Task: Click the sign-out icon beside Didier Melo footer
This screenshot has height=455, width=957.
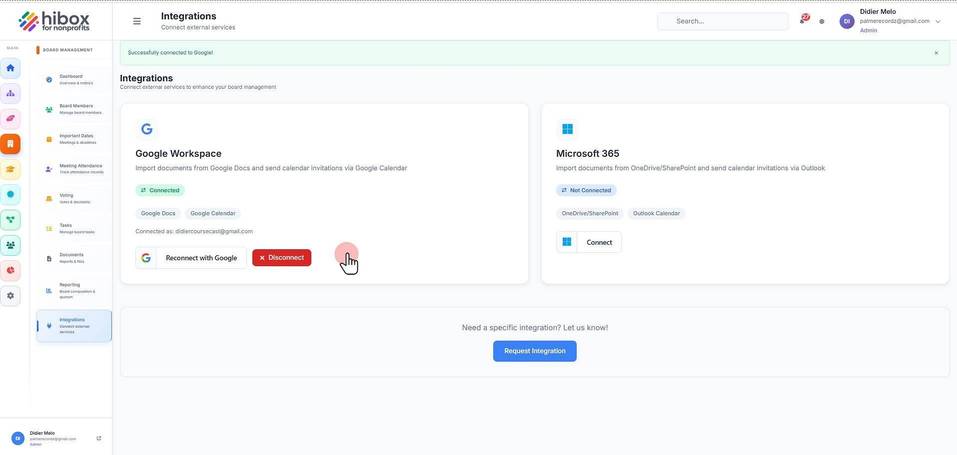Action: pos(99,439)
